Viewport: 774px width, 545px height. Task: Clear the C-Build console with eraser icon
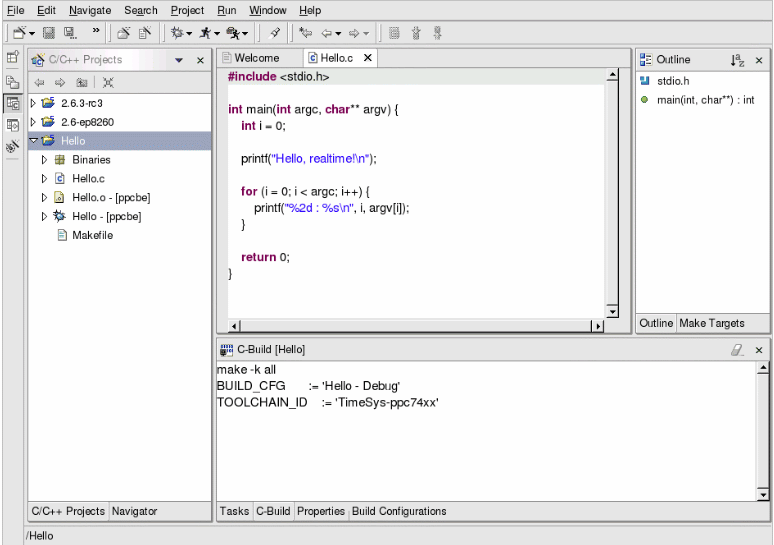pos(737,350)
